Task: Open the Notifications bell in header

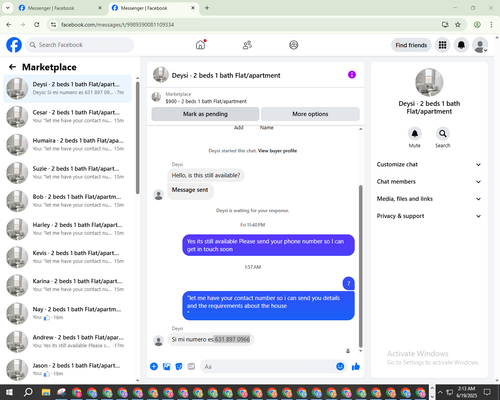Action: coord(461,45)
